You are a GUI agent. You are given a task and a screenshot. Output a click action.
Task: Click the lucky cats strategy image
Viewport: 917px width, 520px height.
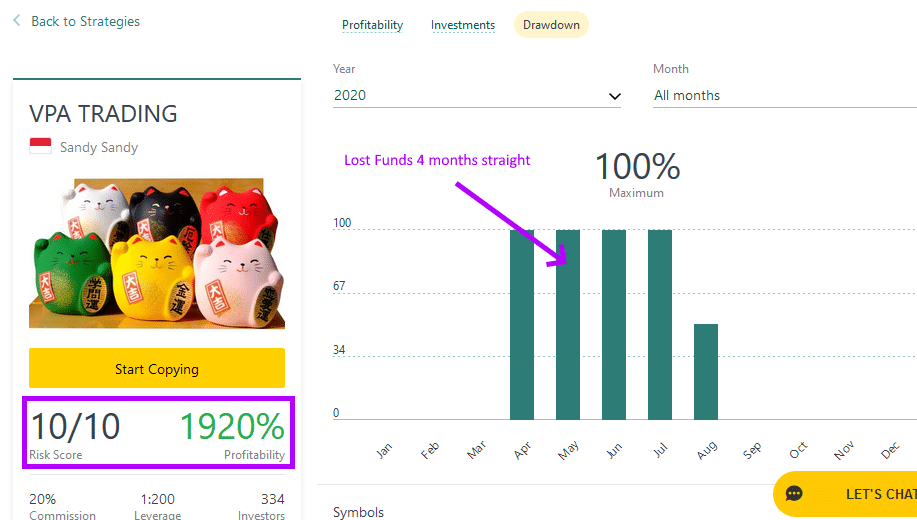(157, 253)
